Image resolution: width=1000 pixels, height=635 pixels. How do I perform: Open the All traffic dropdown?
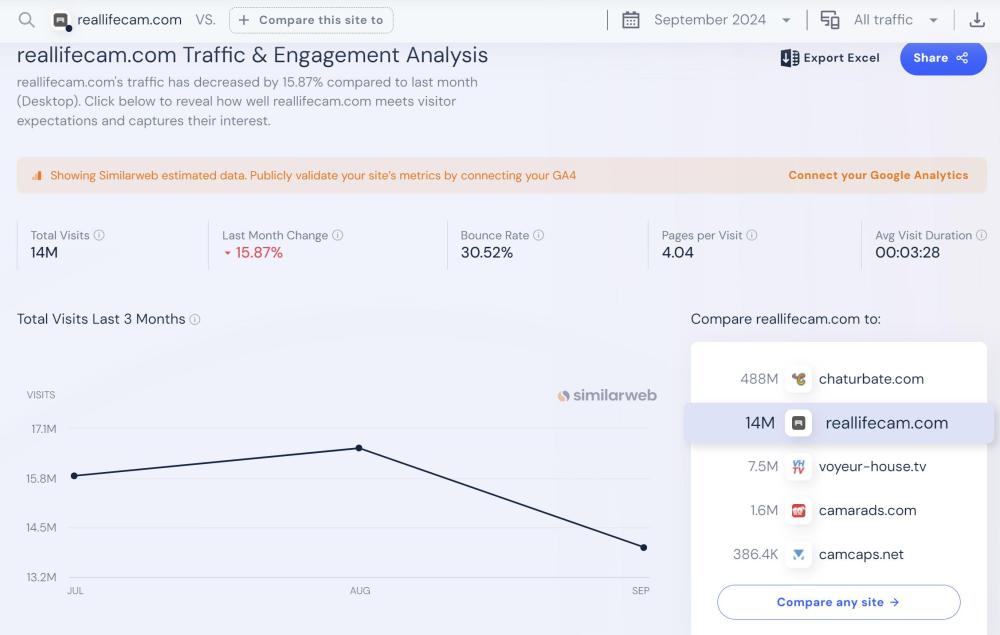pyautogui.click(x=933, y=20)
